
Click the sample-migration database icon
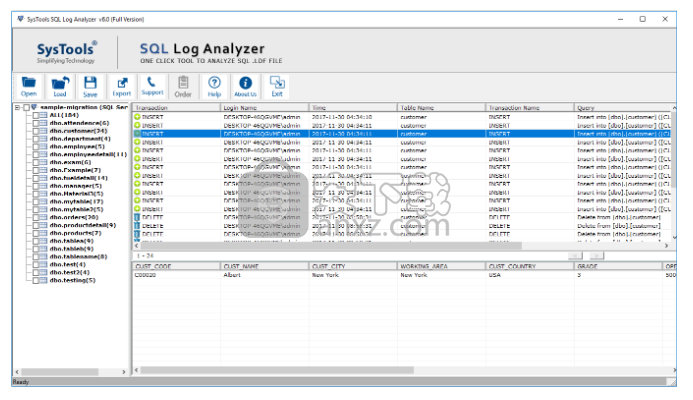coord(34,107)
